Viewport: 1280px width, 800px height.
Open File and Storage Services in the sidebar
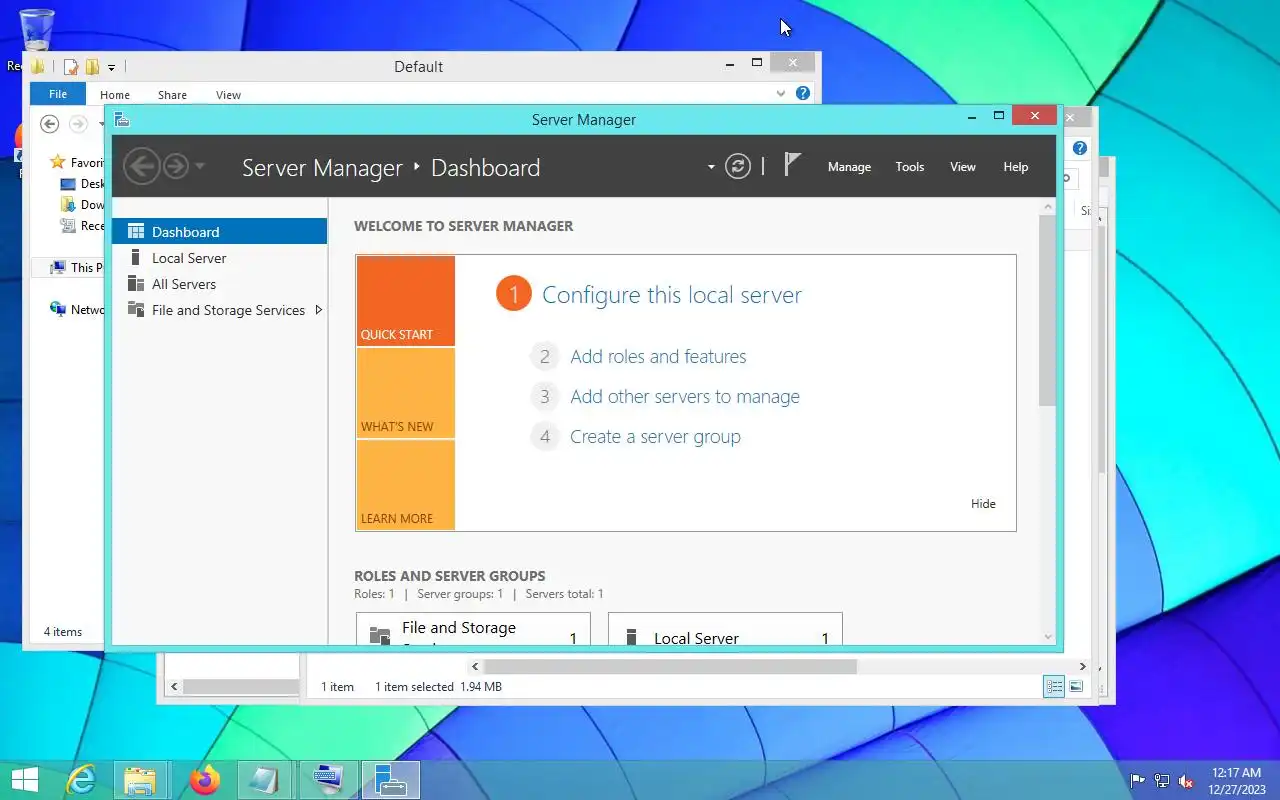coord(219,310)
